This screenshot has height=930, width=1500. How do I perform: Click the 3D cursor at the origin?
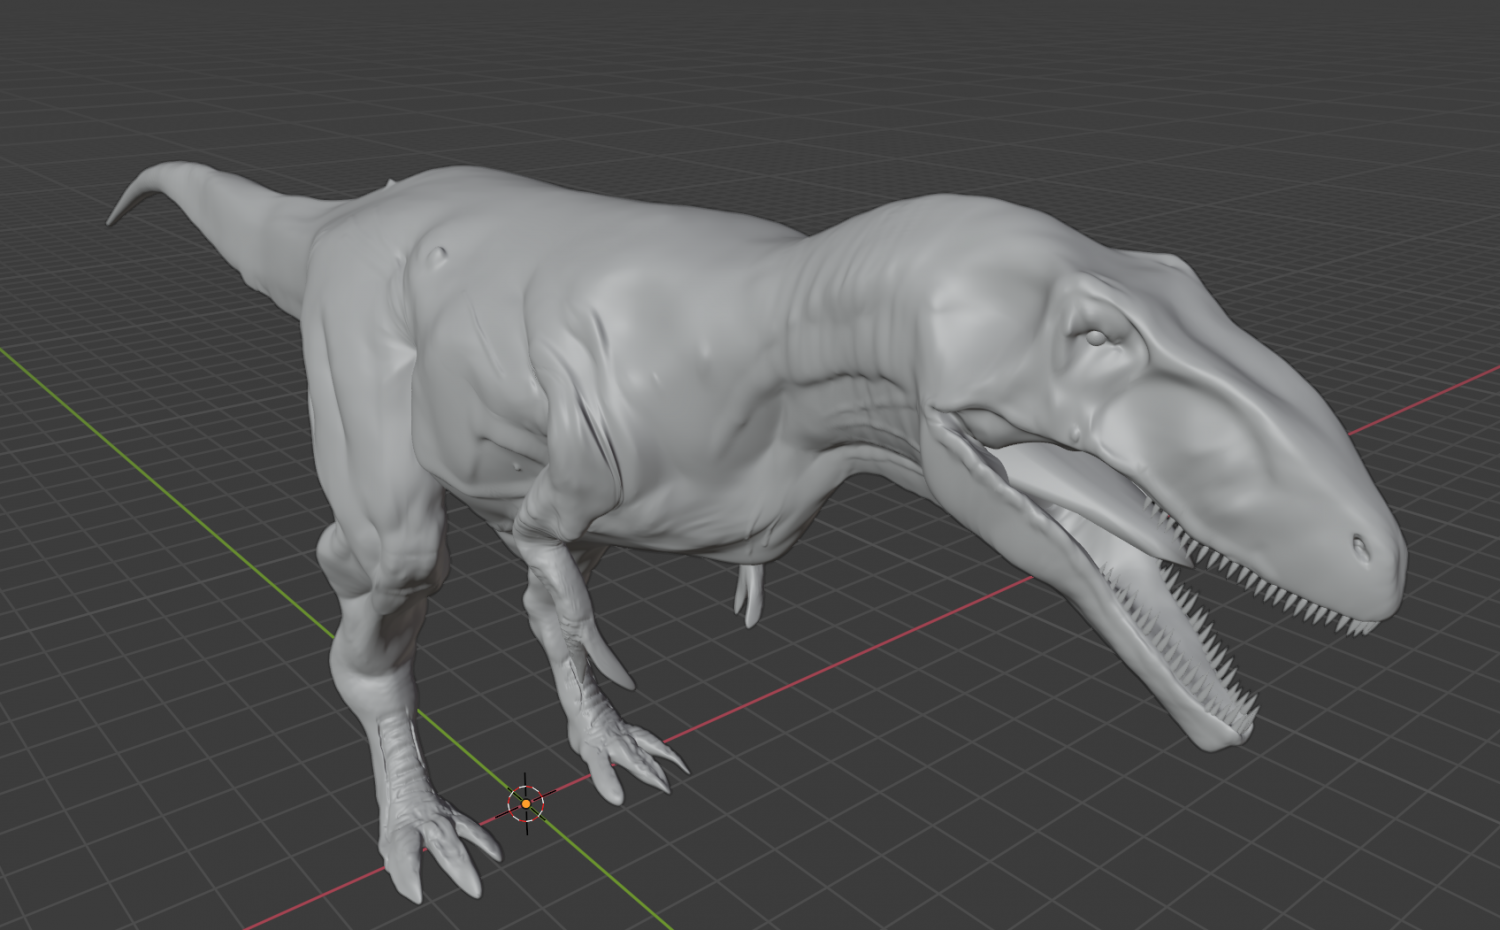(526, 803)
